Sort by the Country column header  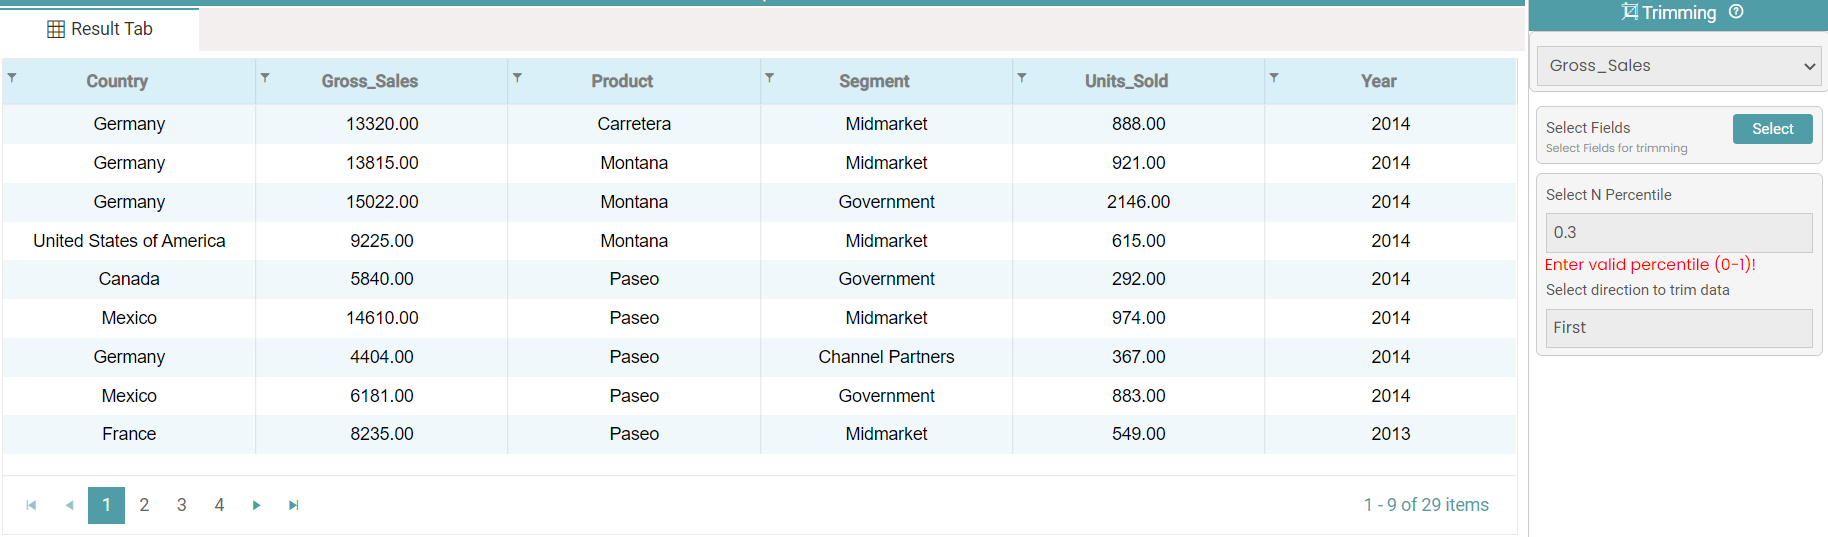click(x=117, y=81)
